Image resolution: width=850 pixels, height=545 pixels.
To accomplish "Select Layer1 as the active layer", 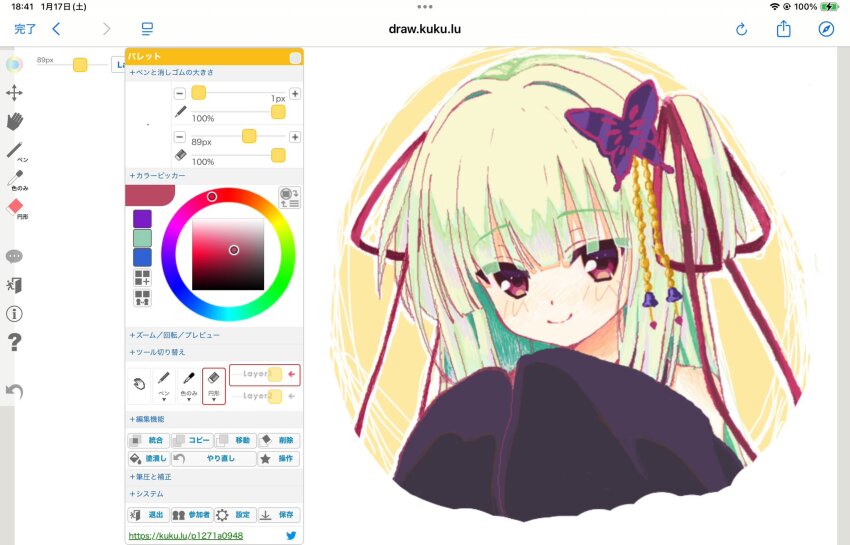I will pos(265,374).
